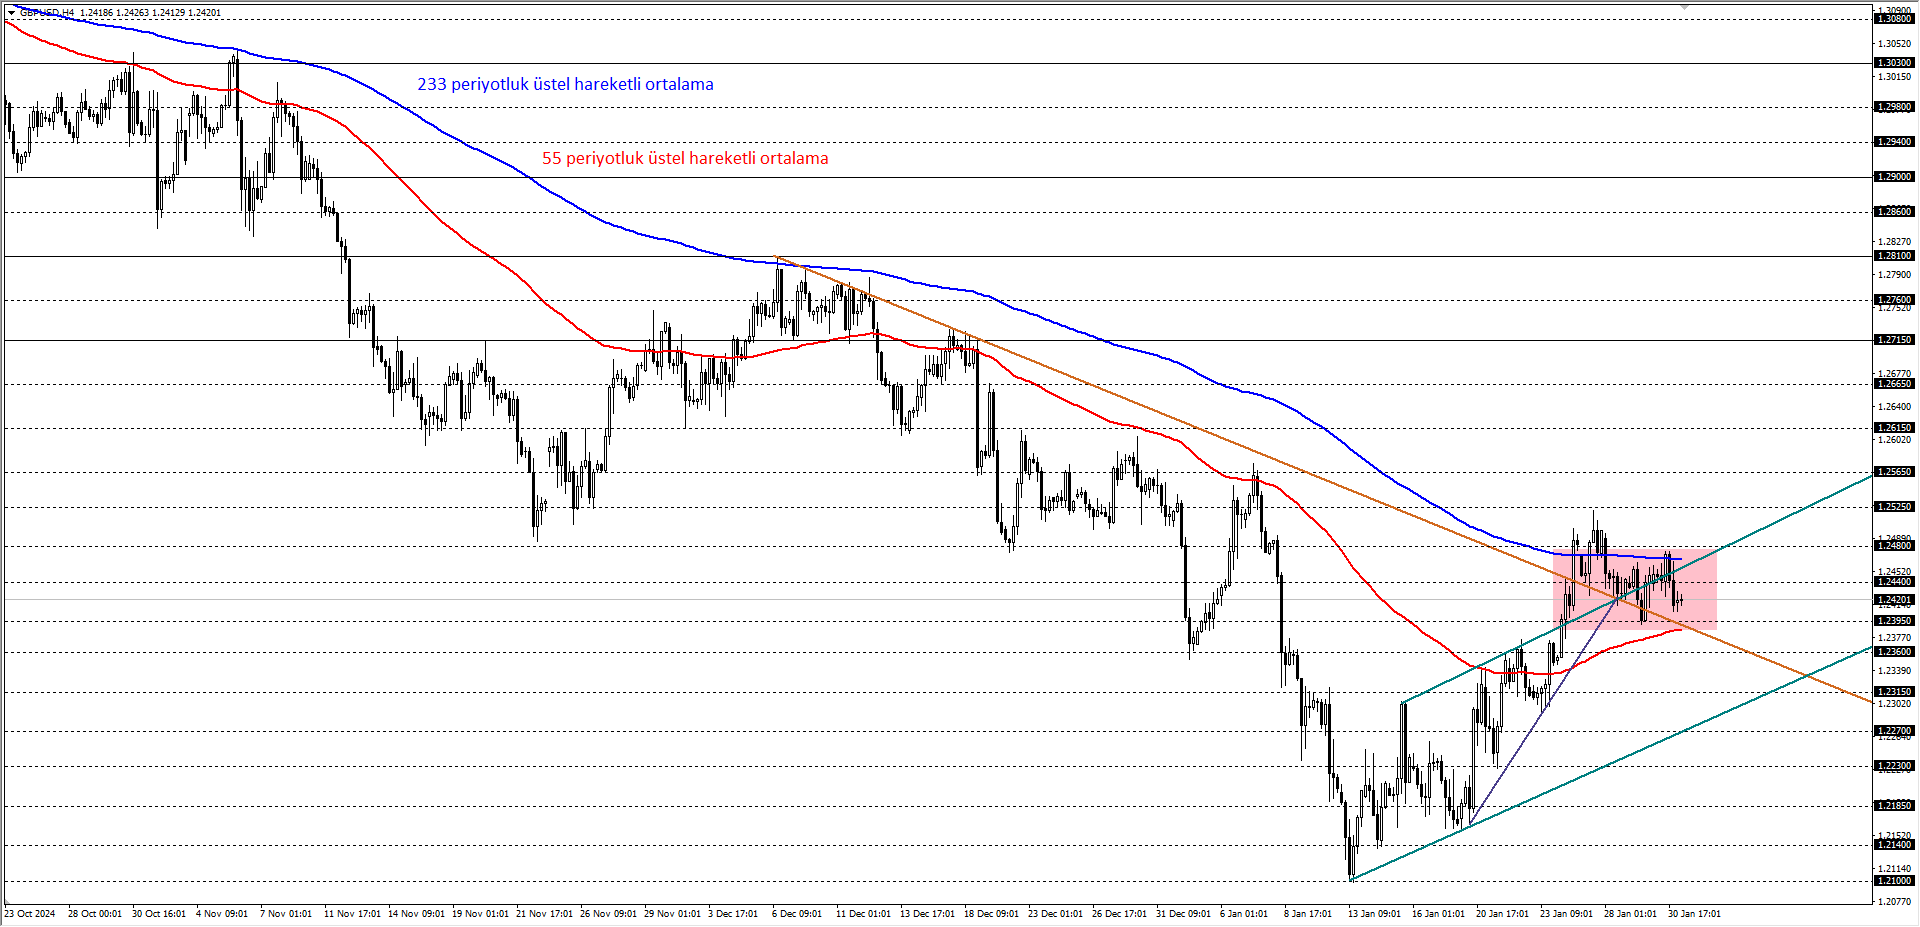Click the 1.27150 price level label
The image size is (1920, 927).
pyautogui.click(x=1894, y=340)
